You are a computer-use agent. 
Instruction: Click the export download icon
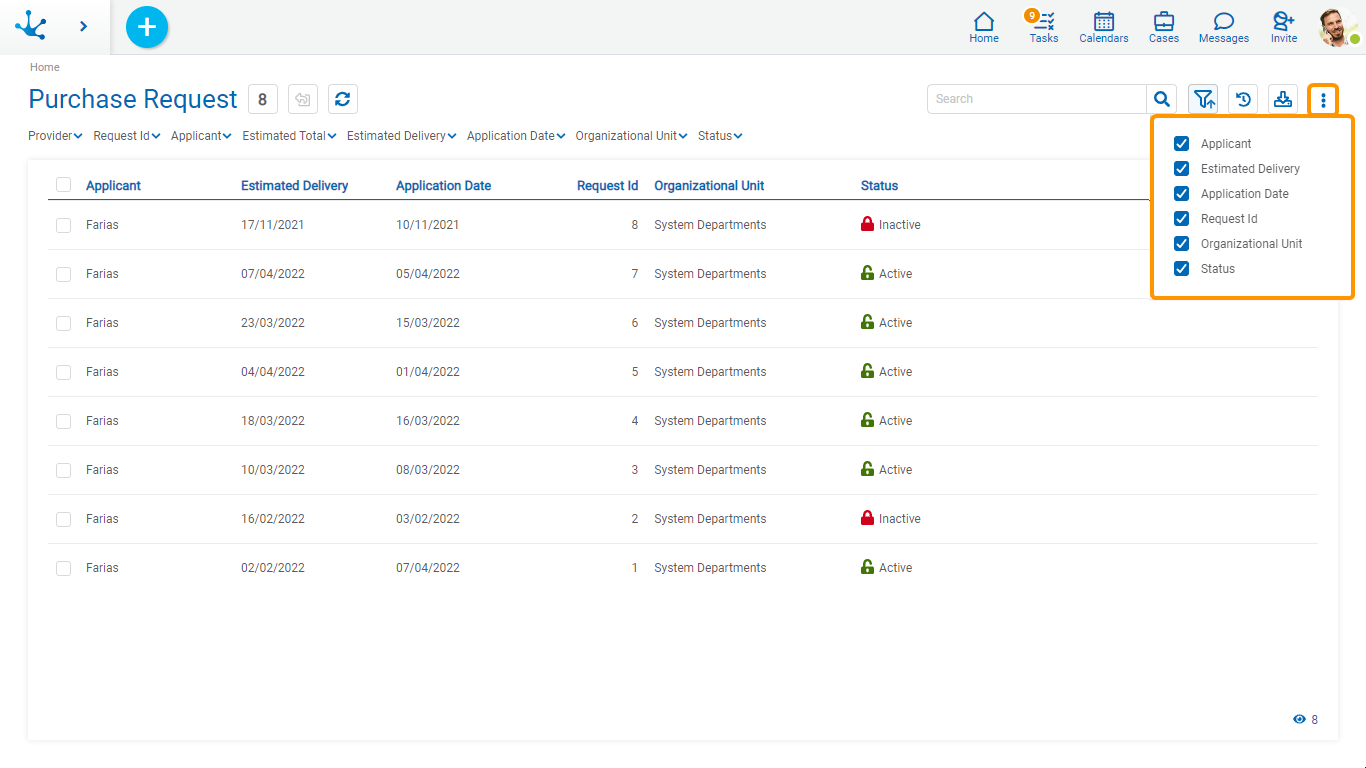point(1283,99)
